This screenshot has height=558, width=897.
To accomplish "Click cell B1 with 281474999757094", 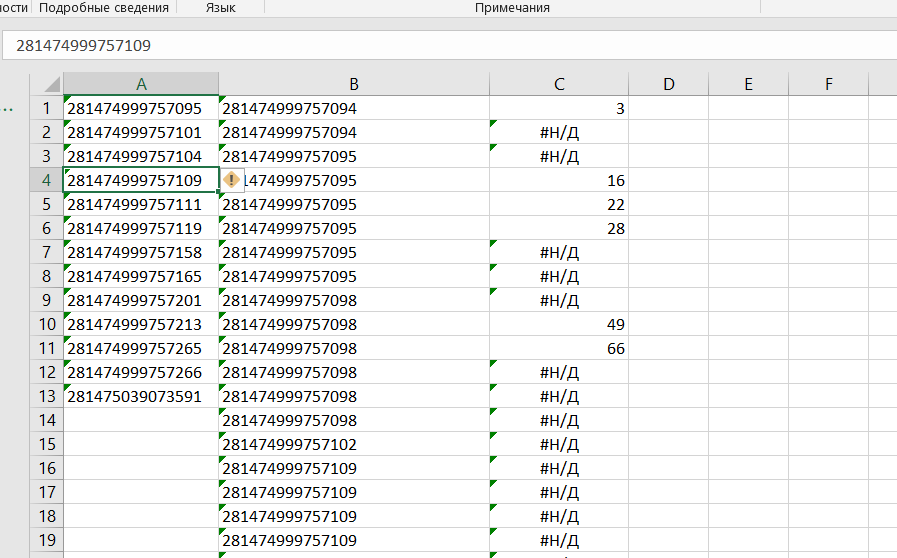I will coord(354,108).
